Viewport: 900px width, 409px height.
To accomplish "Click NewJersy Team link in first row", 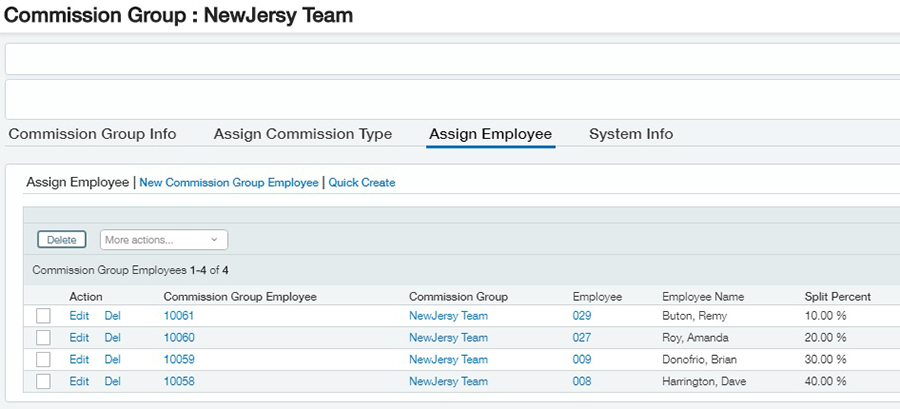I will (x=448, y=316).
